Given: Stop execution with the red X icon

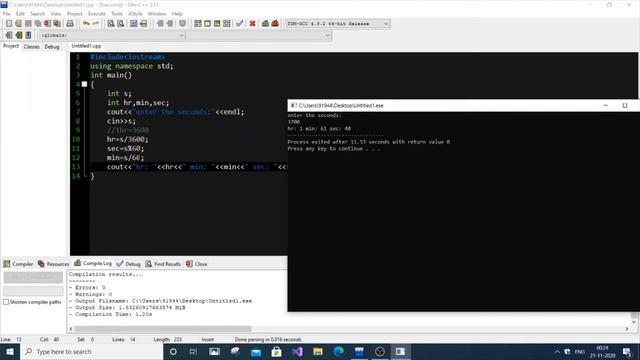Looking at the screenshot, I should pyautogui.click(x=253, y=24).
